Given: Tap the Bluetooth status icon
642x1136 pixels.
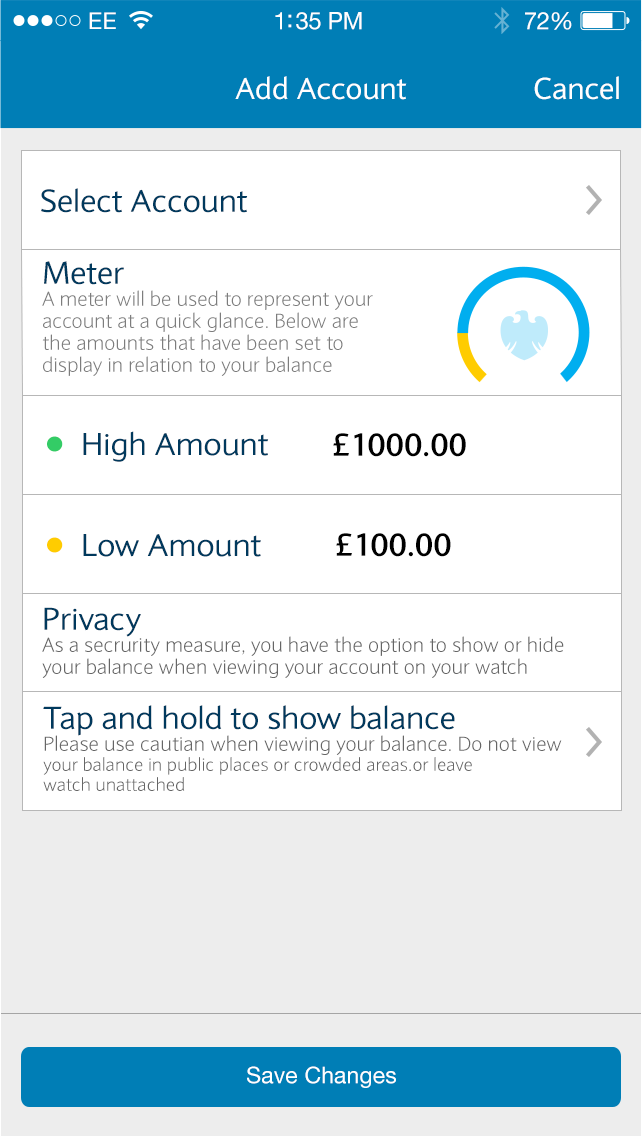Looking at the screenshot, I should click(501, 21).
